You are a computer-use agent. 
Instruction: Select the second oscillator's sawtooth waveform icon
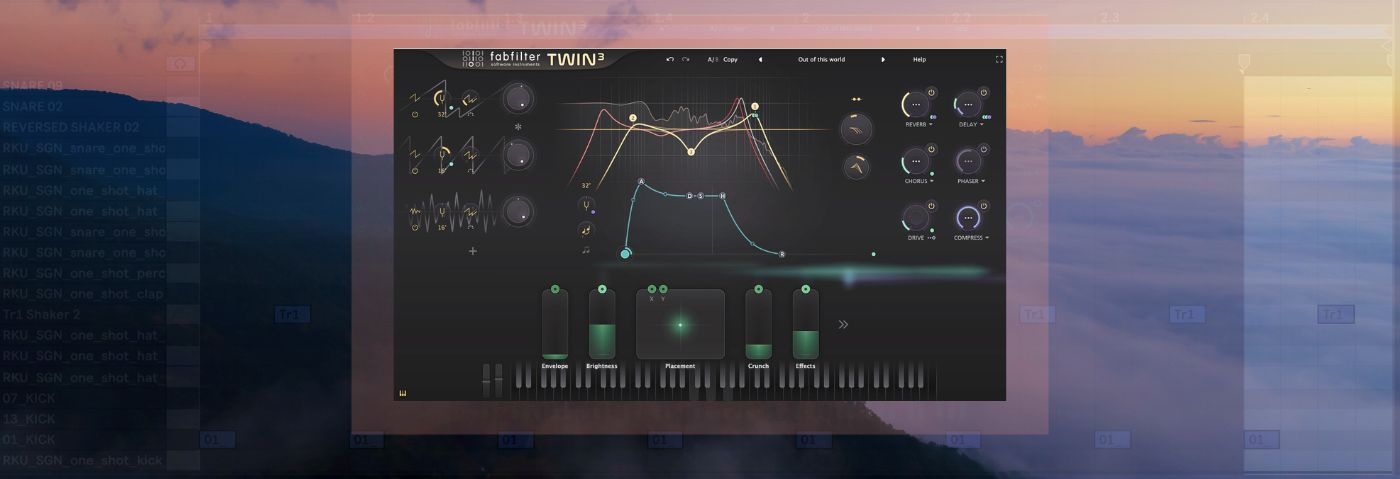point(414,153)
